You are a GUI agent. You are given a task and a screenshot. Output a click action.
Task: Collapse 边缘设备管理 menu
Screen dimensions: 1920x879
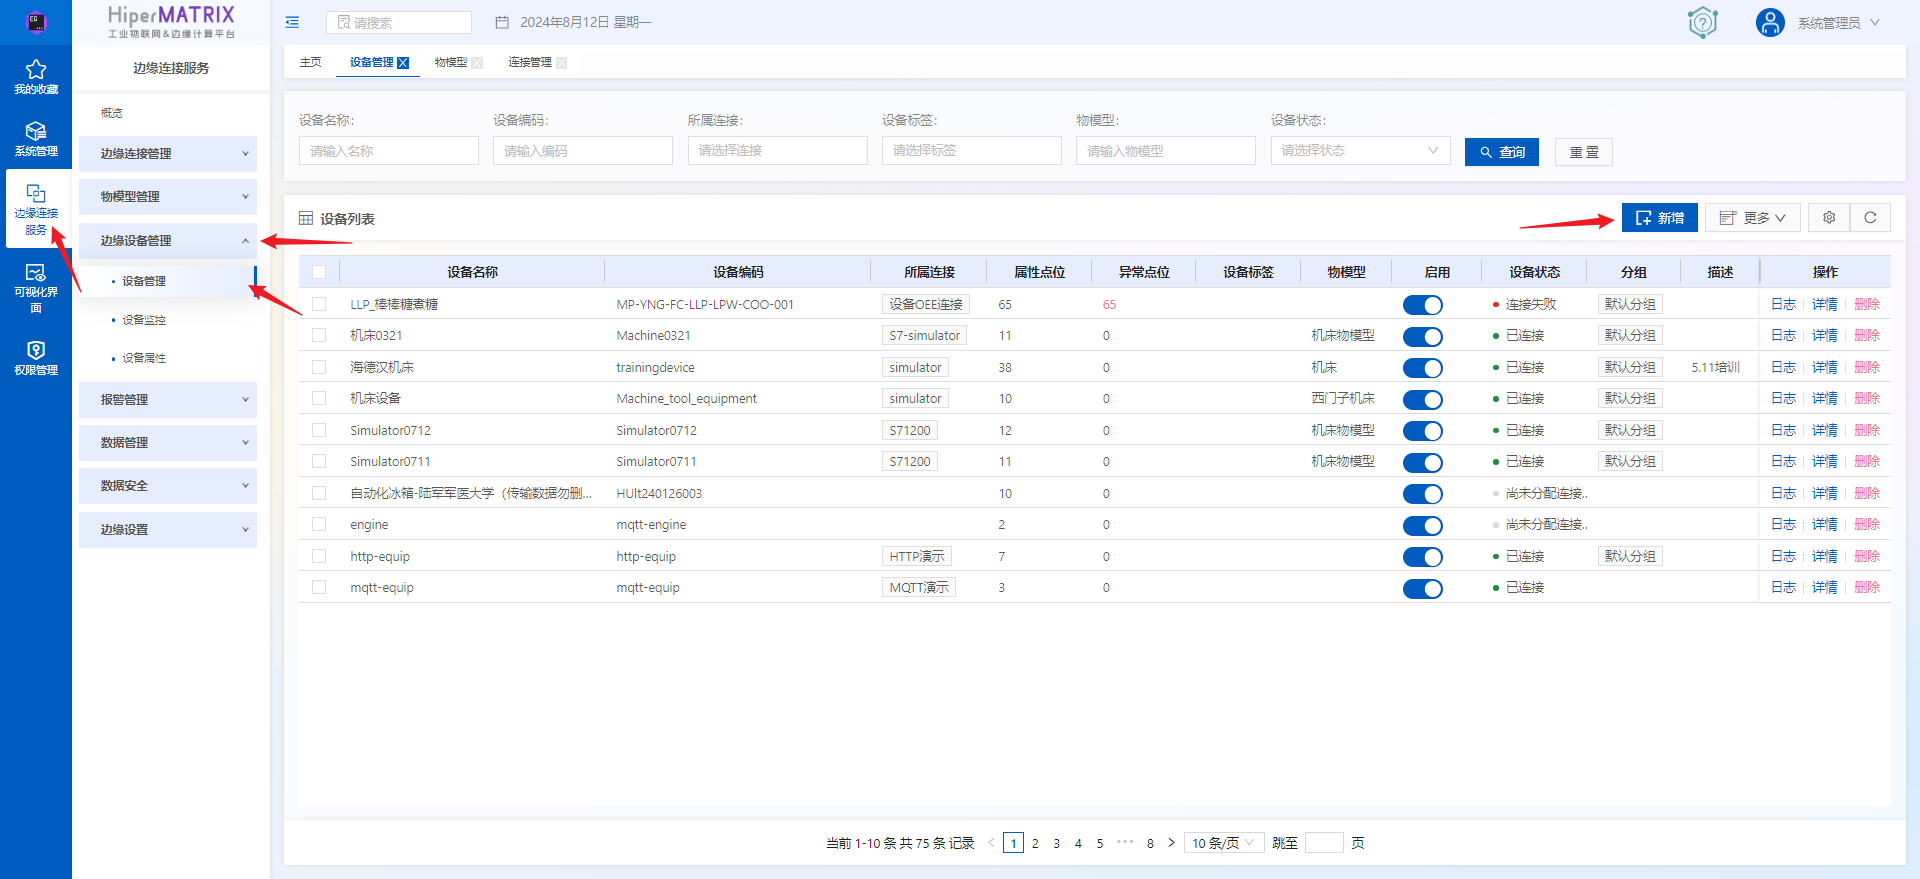(x=168, y=240)
